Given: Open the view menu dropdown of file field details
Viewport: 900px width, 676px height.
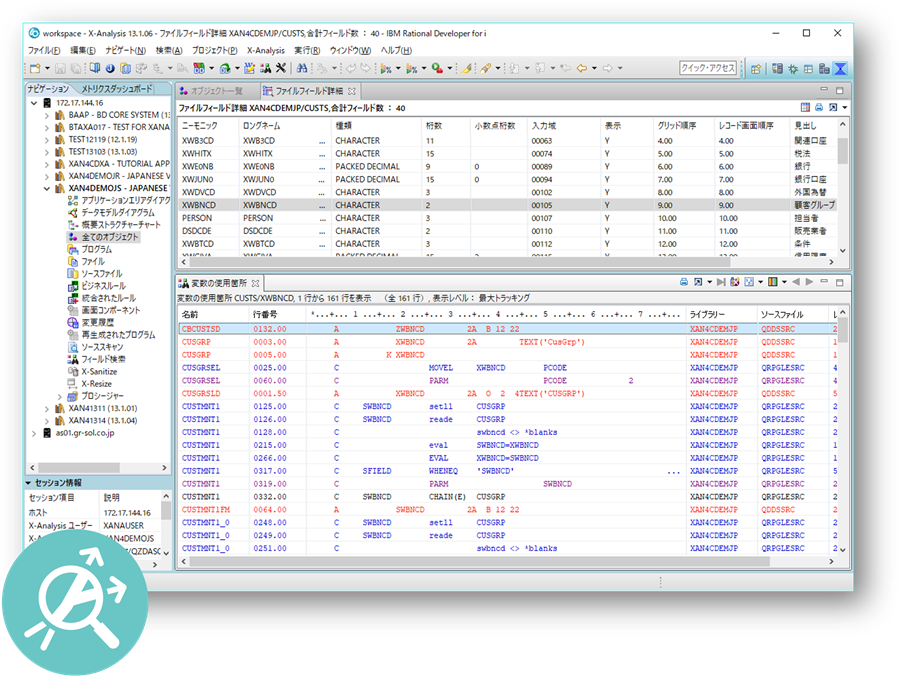Looking at the screenshot, I should click(845, 108).
